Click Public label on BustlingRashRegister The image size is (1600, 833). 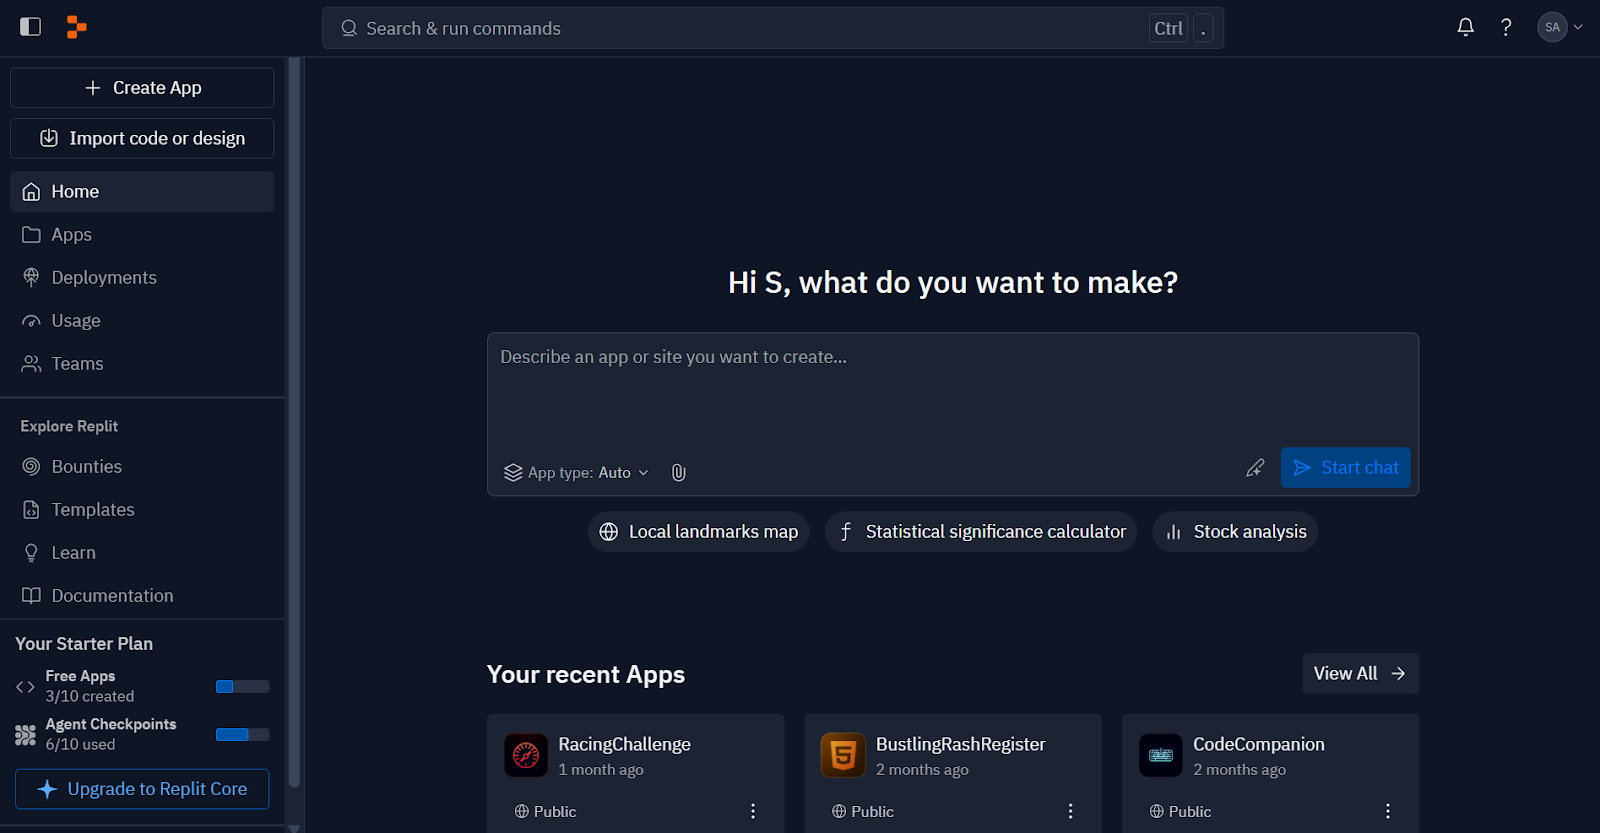[x=872, y=811]
